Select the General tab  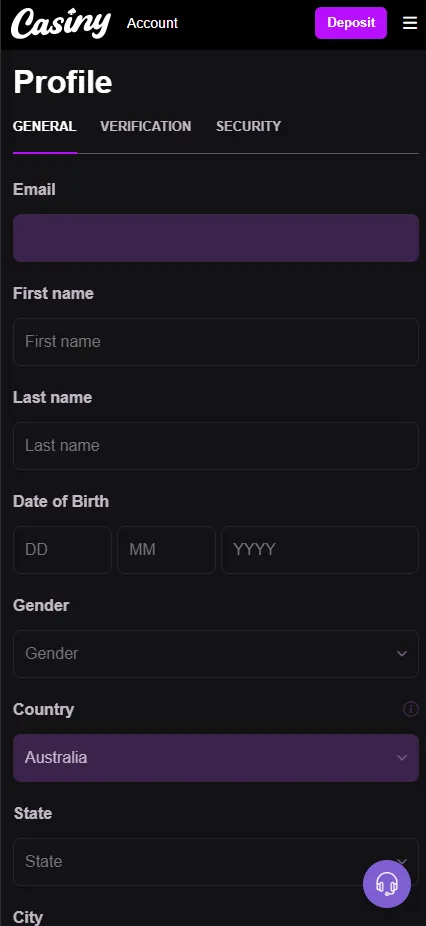click(x=44, y=126)
